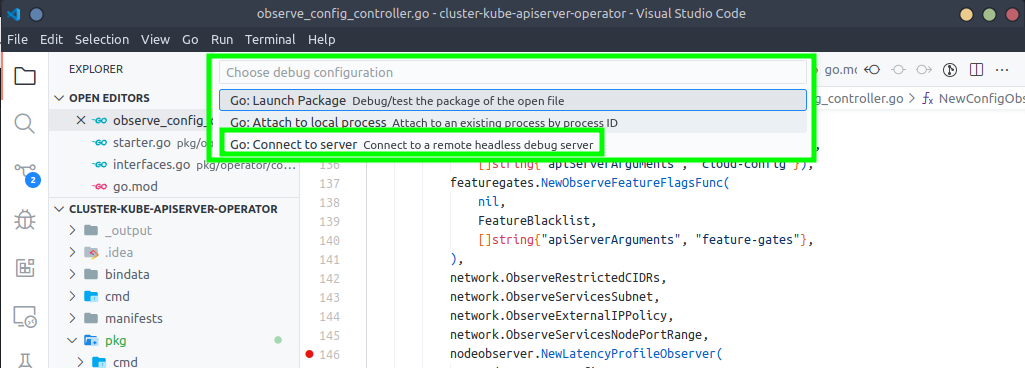Viewport: 1025px width, 368px height.
Task: Open the Testing flask icon
Action: point(24,360)
